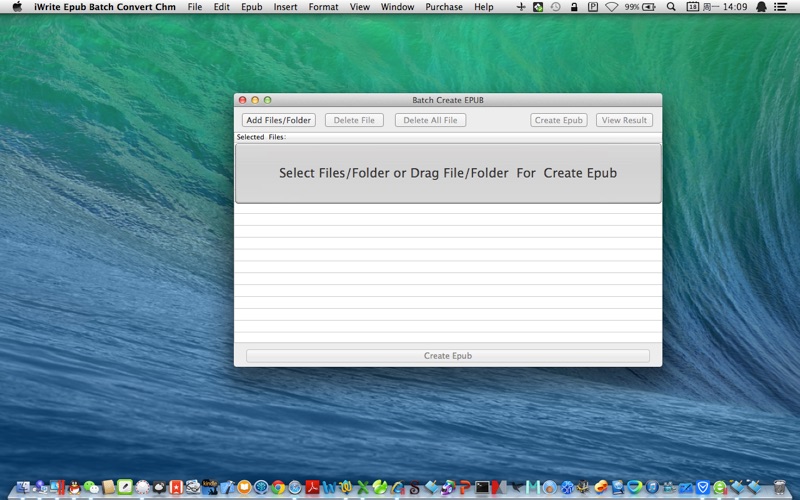Open the red star Wunderlist Dock icon
800x500 pixels.
[x=176, y=487]
